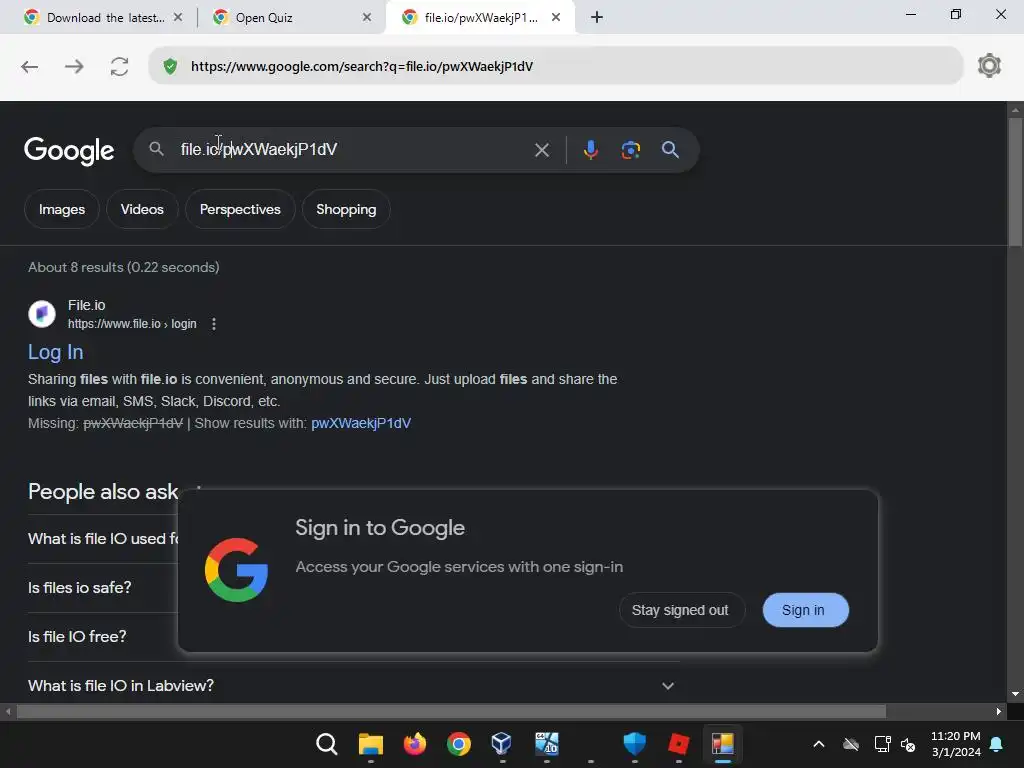This screenshot has height=768, width=1024.
Task: Open notifications bell icon
Action: tap(997, 744)
